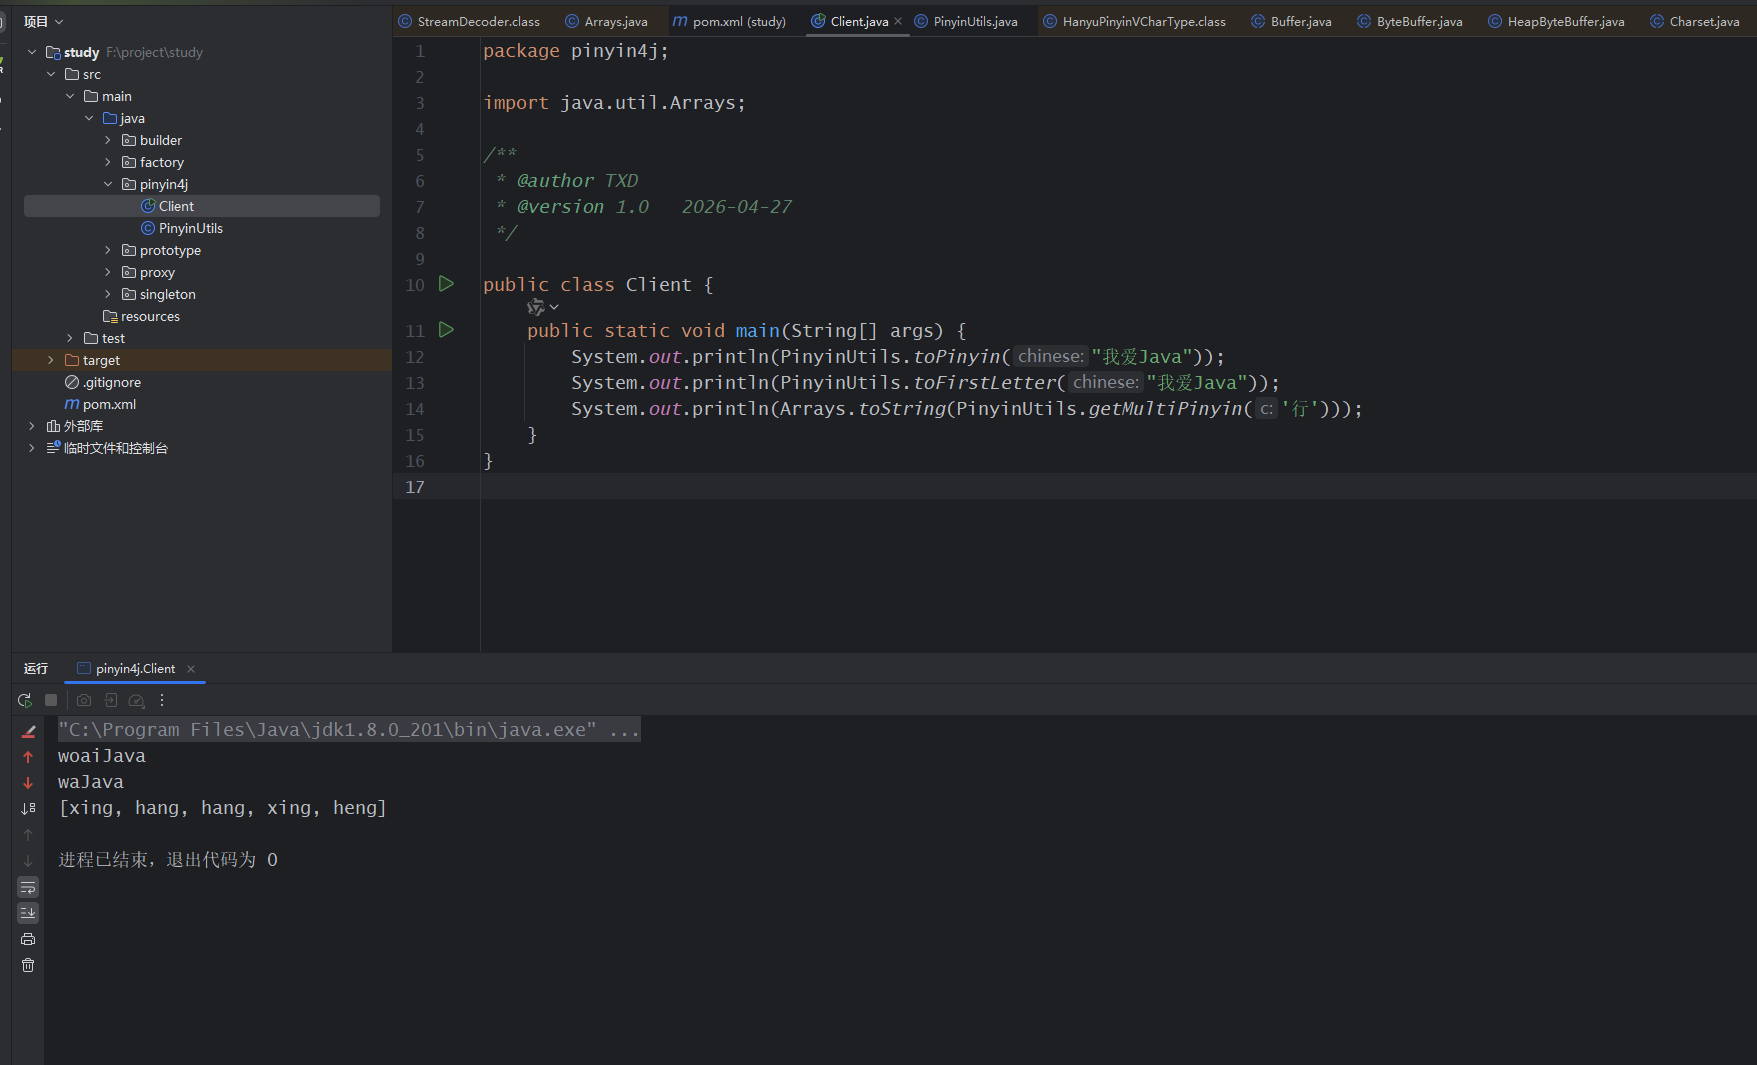
Task: Switch to Buffer.java tab
Action: tap(1291, 21)
